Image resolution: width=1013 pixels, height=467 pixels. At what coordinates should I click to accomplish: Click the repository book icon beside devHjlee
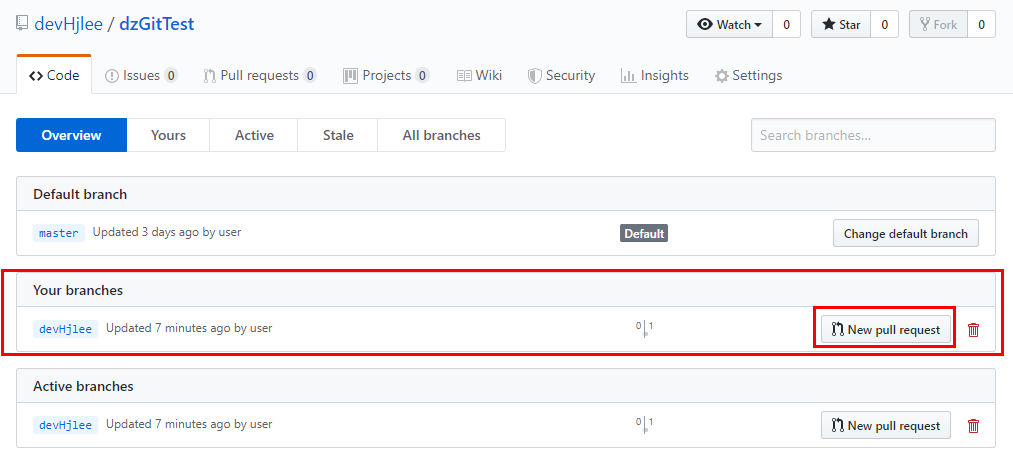click(x=22, y=25)
